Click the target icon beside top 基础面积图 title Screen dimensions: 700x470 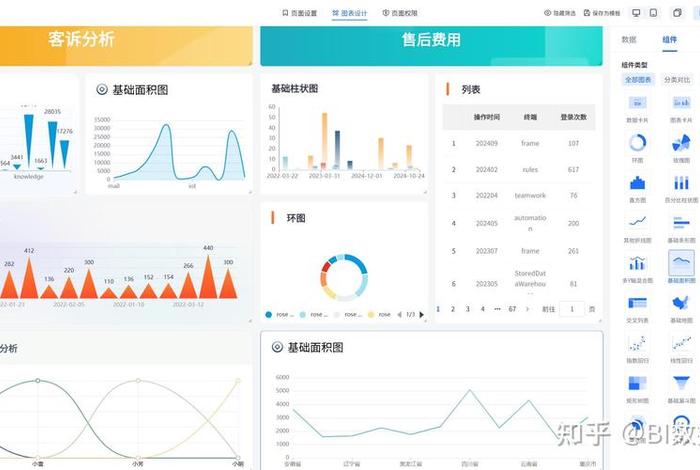[x=102, y=89]
